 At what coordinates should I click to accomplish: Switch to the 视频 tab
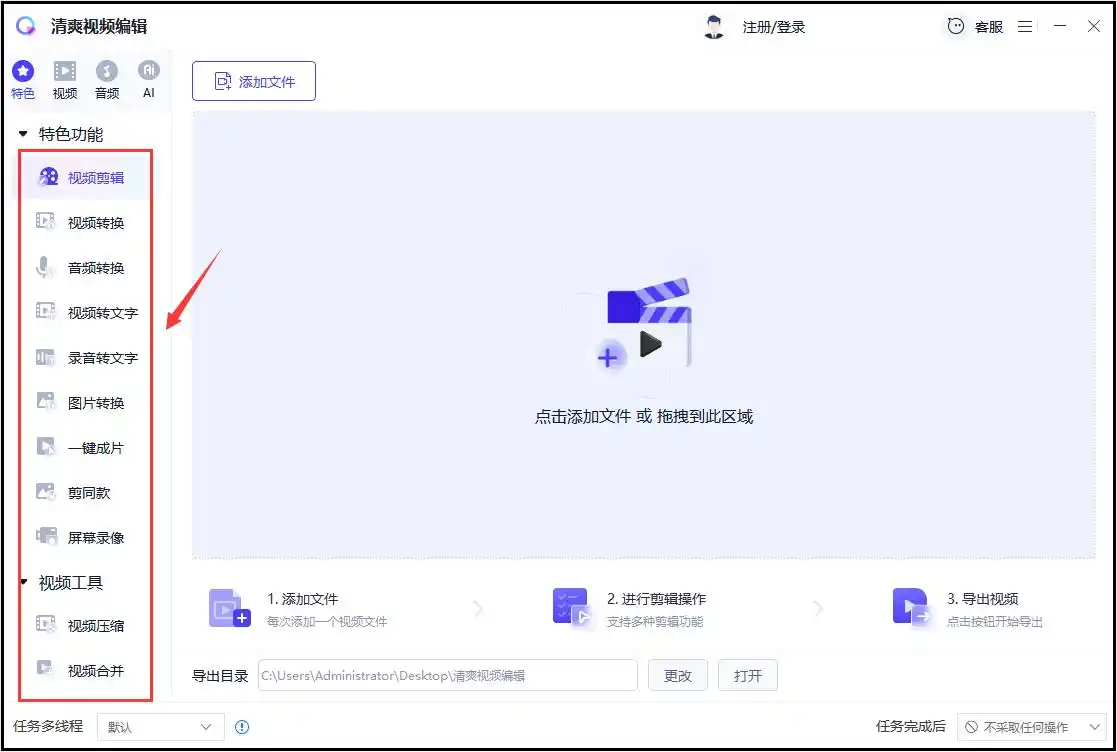(x=65, y=80)
